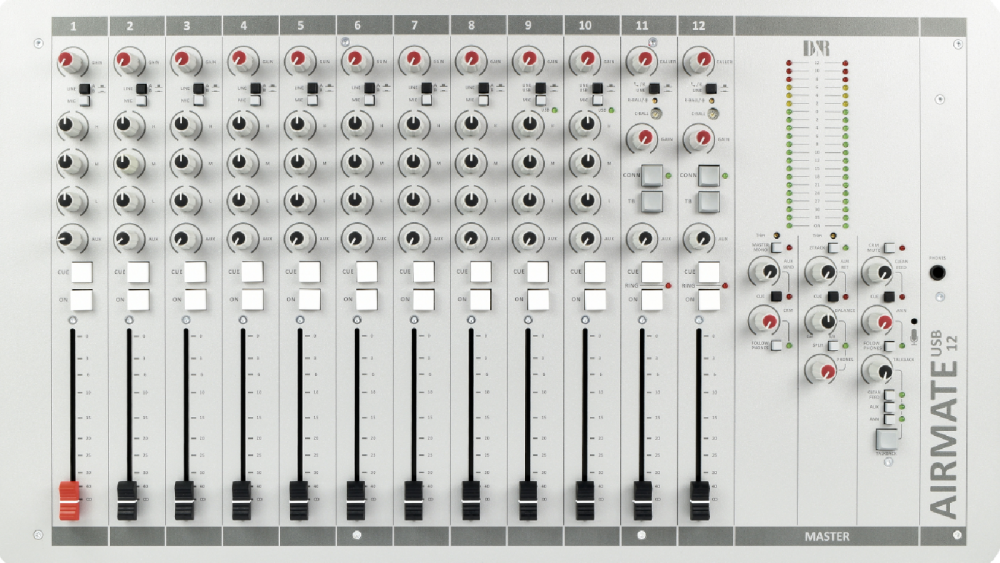Turn the channel 1 GAIN knob
The height and width of the screenshot is (563, 1000).
pos(71,61)
